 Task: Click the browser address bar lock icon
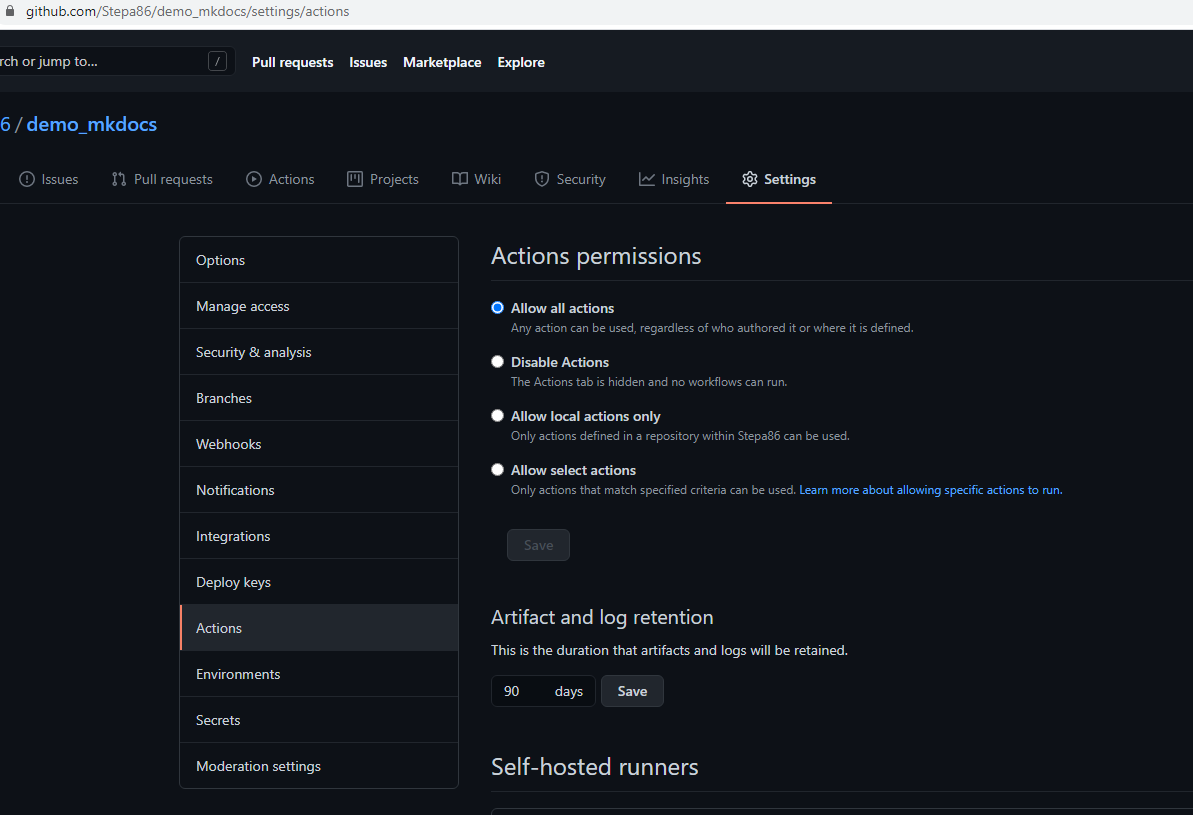[10, 11]
